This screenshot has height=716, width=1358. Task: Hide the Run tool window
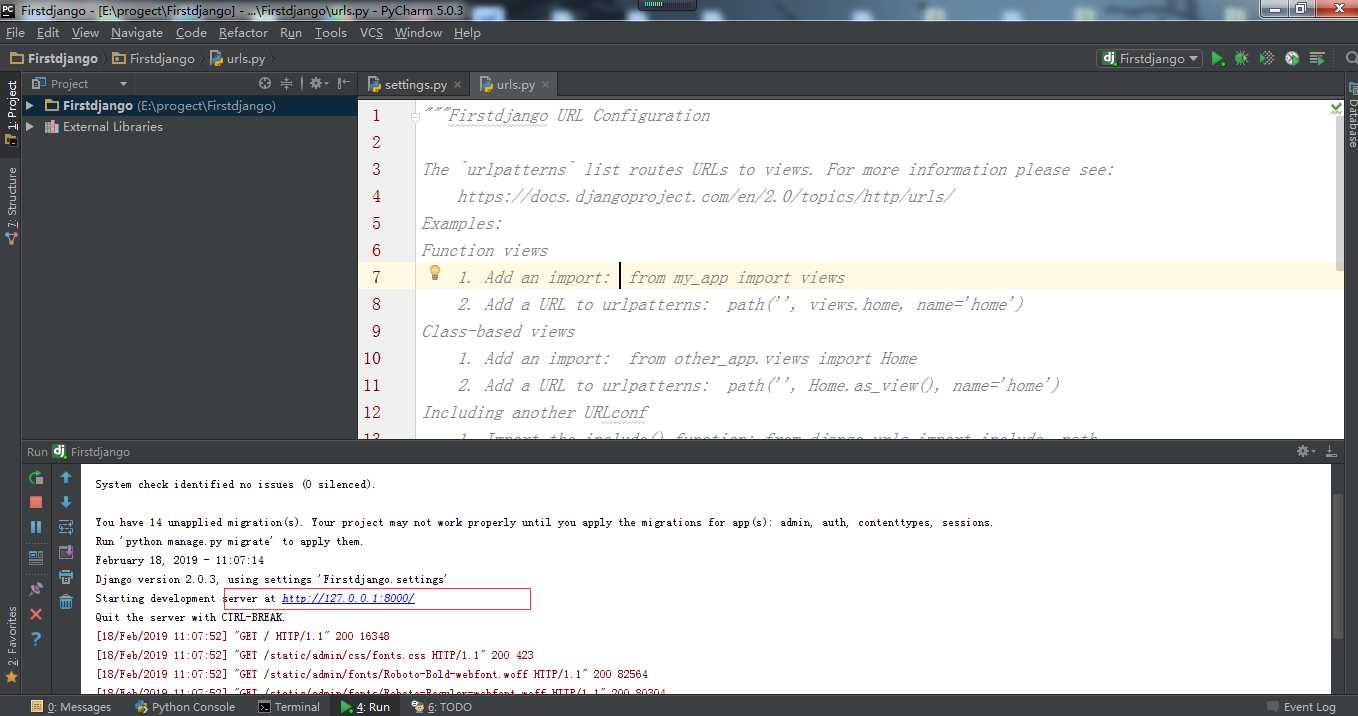1331,452
